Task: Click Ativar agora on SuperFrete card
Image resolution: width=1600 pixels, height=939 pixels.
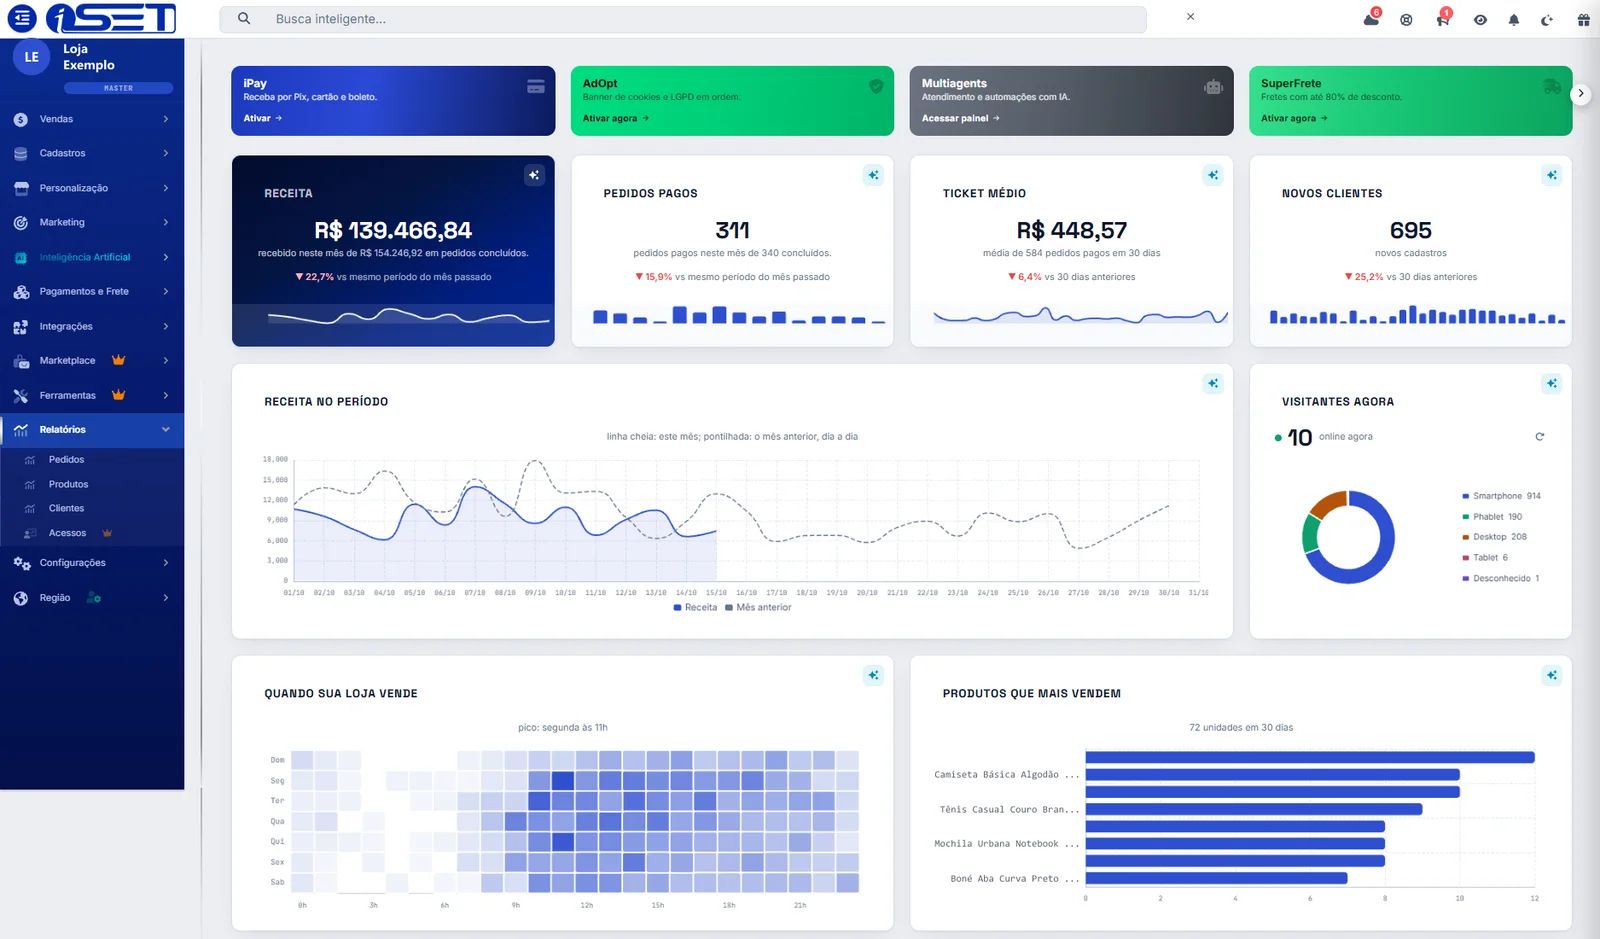Action: coord(1294,118)
